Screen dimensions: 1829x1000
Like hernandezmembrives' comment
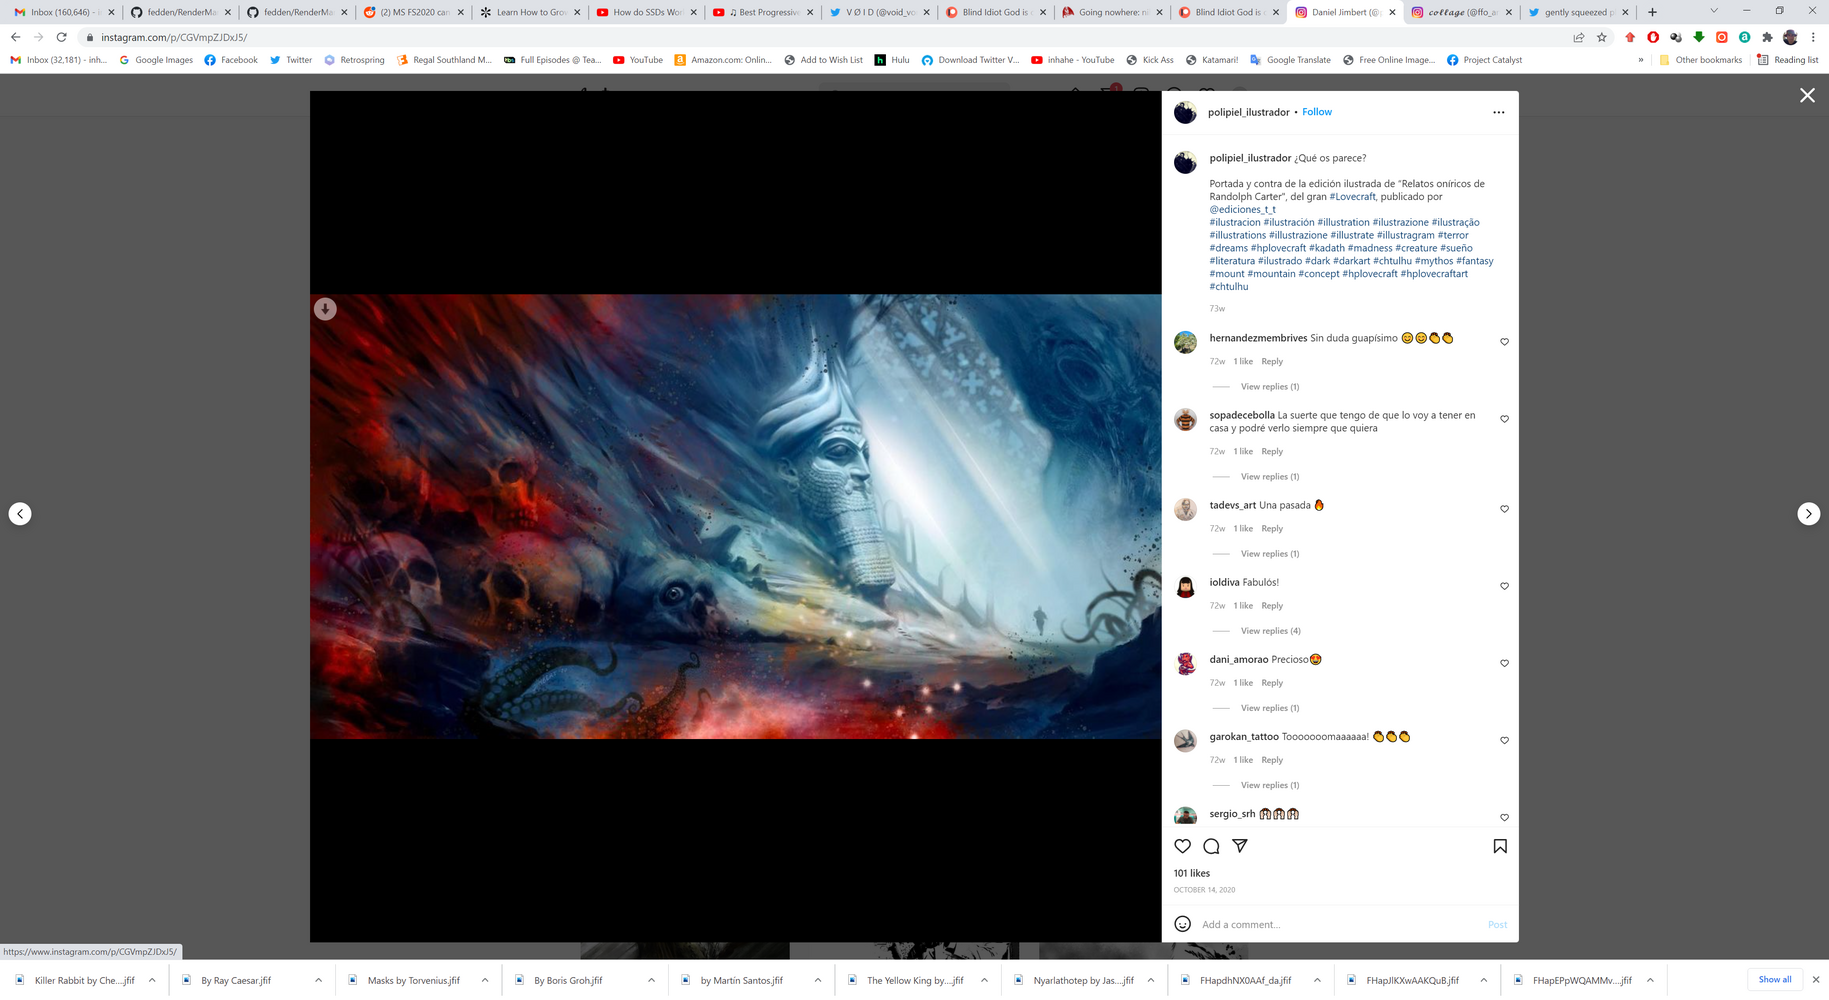[1504, 342]
